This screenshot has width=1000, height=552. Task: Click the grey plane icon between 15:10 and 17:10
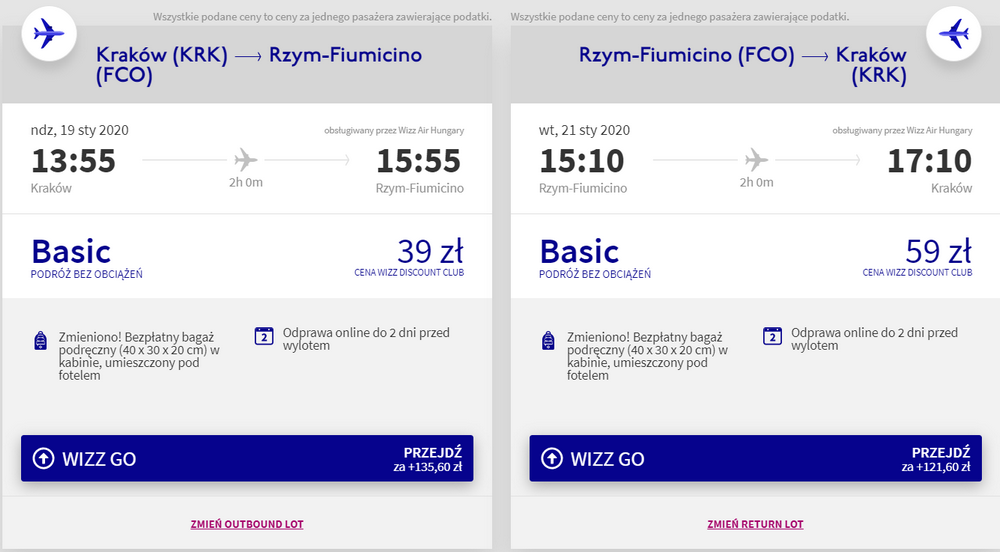[756, 159]
